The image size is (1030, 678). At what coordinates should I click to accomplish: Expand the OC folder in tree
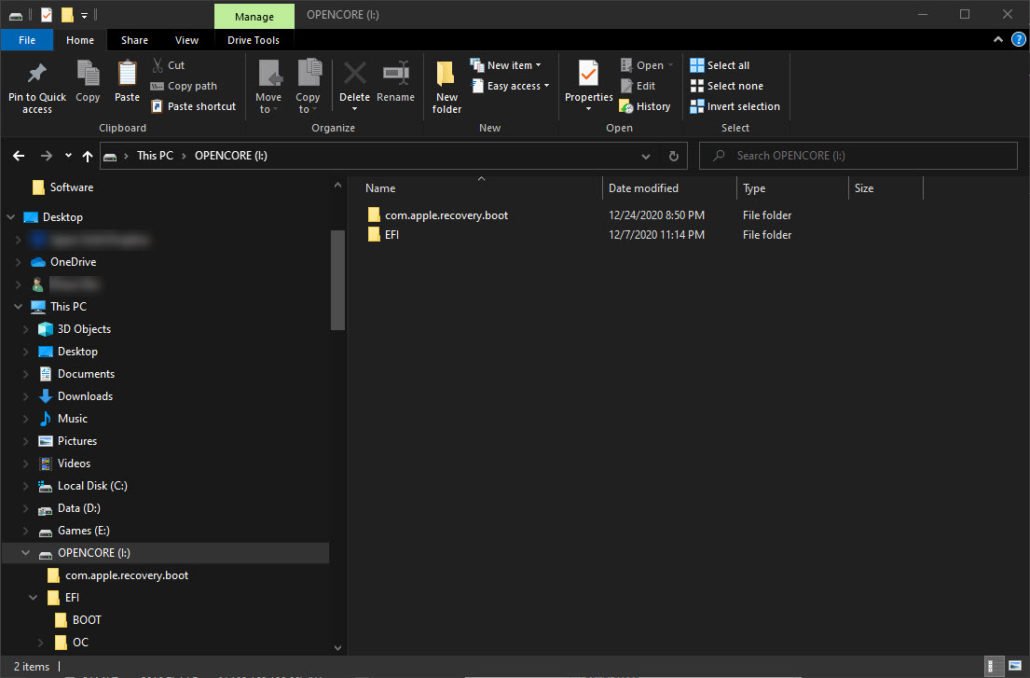[41, 642]
